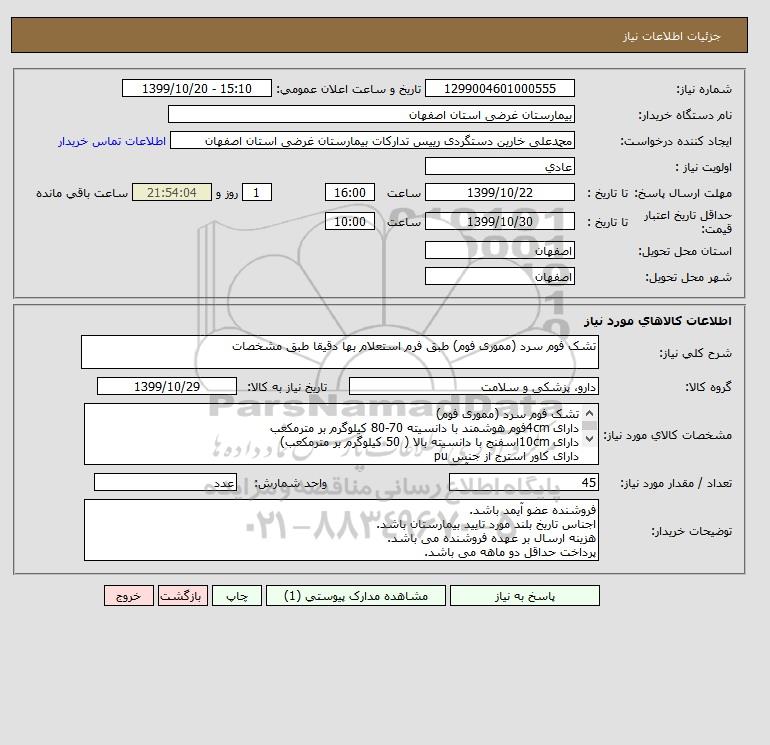Click note line پرداخت حداقل دو ماهه
Image resolution: width=770 pixels, height=745 pixels.
click(x=510, y=553)
